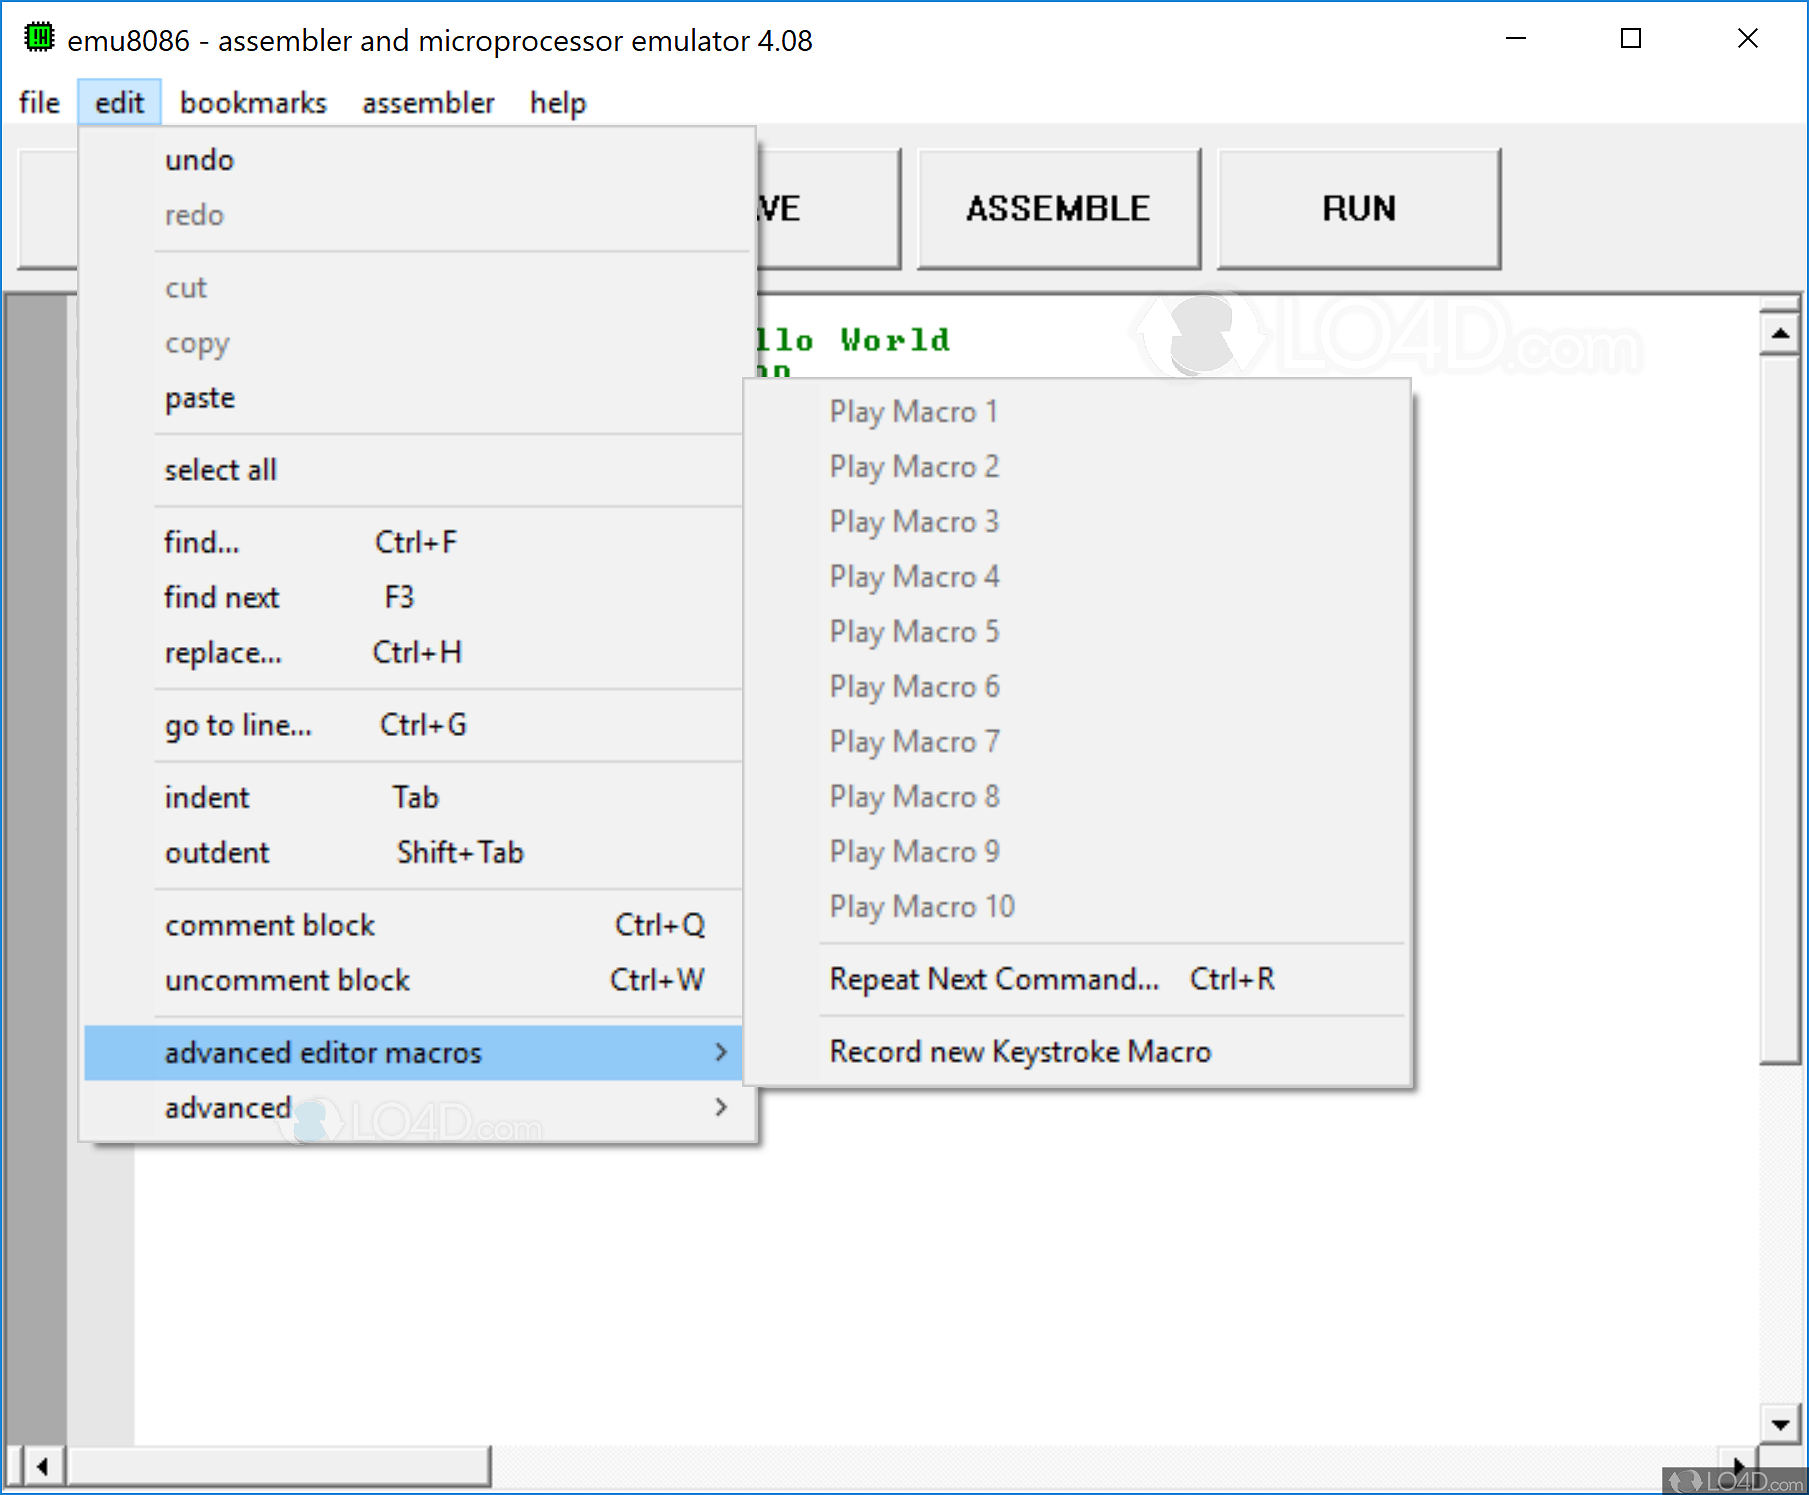Choose undo from the edit menu
Viewport: 1809px width, 1495px height.
pos(417,160)
